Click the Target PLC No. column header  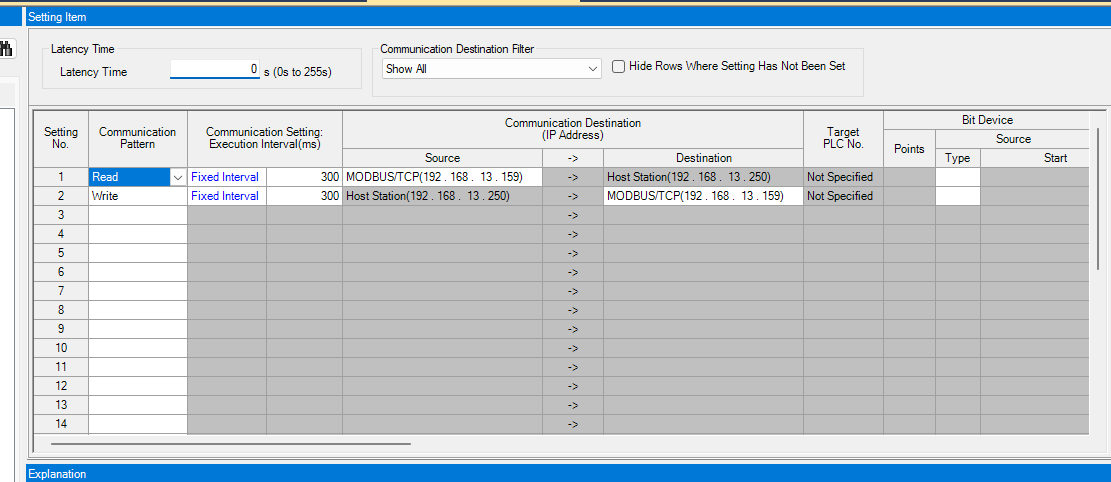click(843, 138)
